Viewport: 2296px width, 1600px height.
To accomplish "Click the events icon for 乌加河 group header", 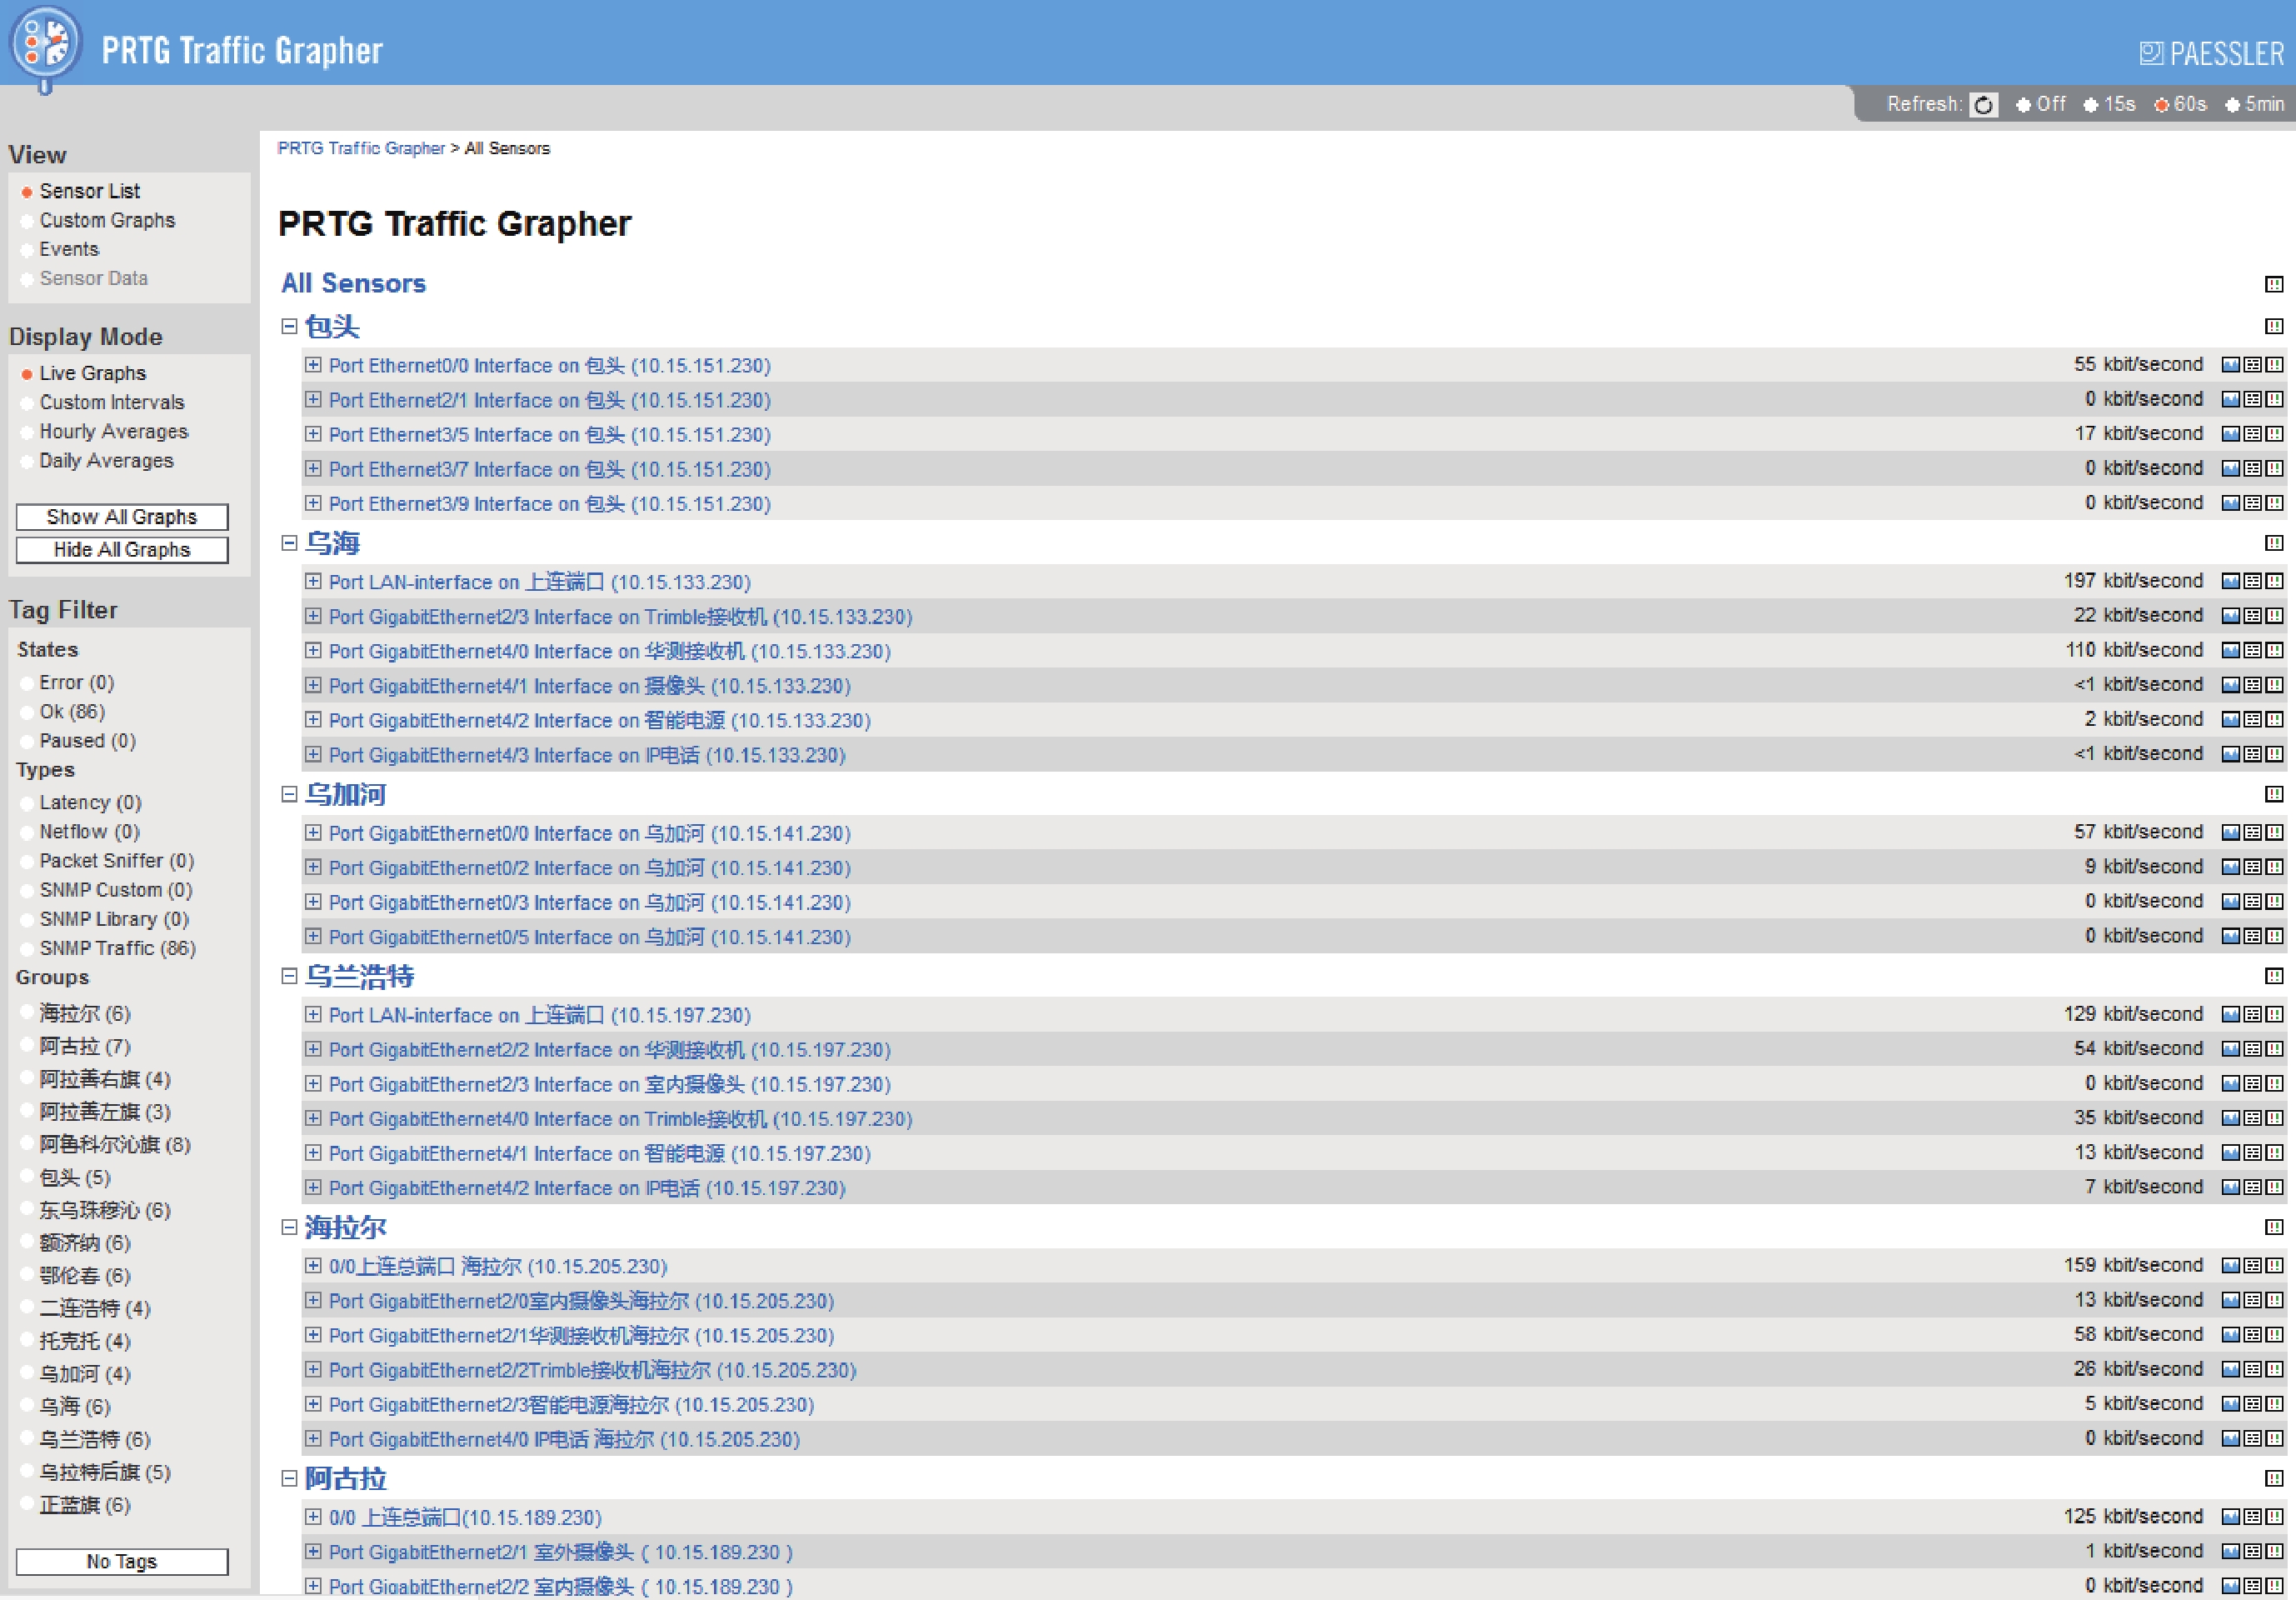I will 2274,794.
